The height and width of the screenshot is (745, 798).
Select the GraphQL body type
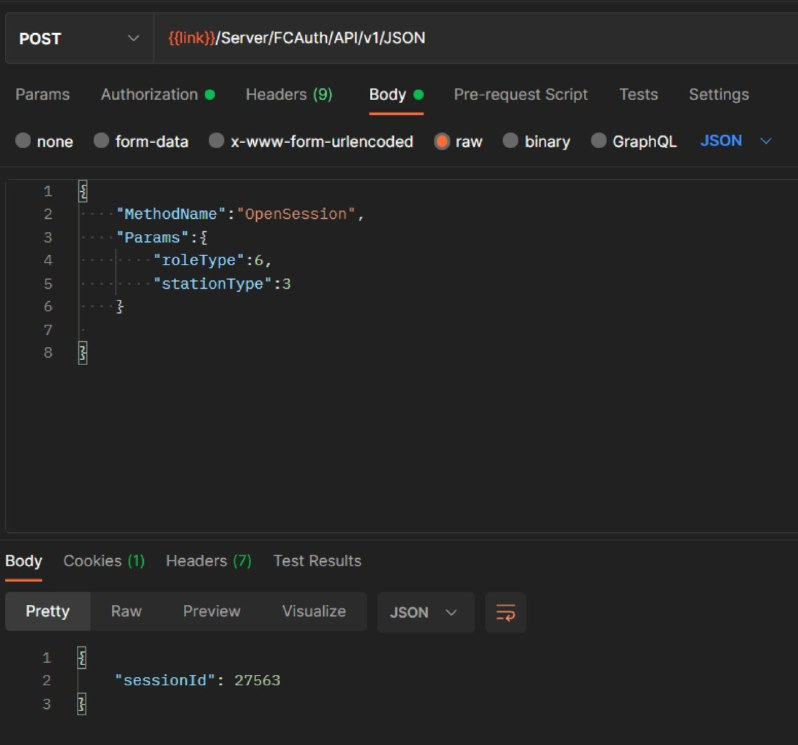[634, 141]
